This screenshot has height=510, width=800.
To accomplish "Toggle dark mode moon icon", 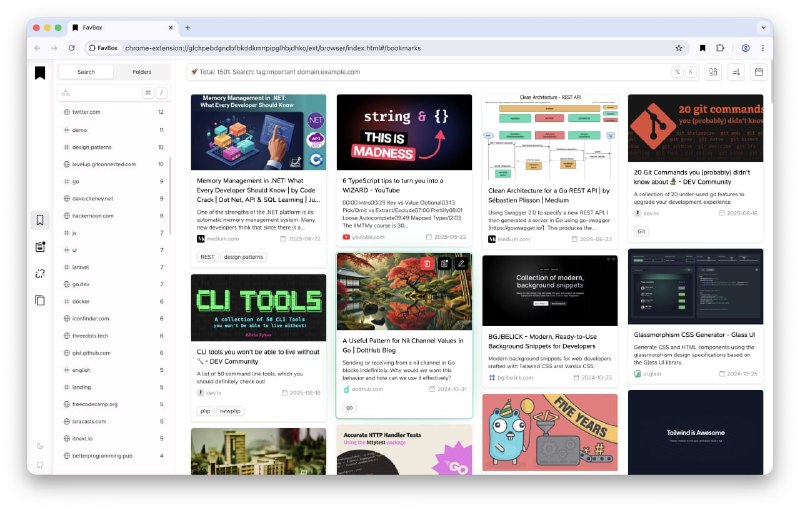I will pyautogui.click(x=40, y=446).
